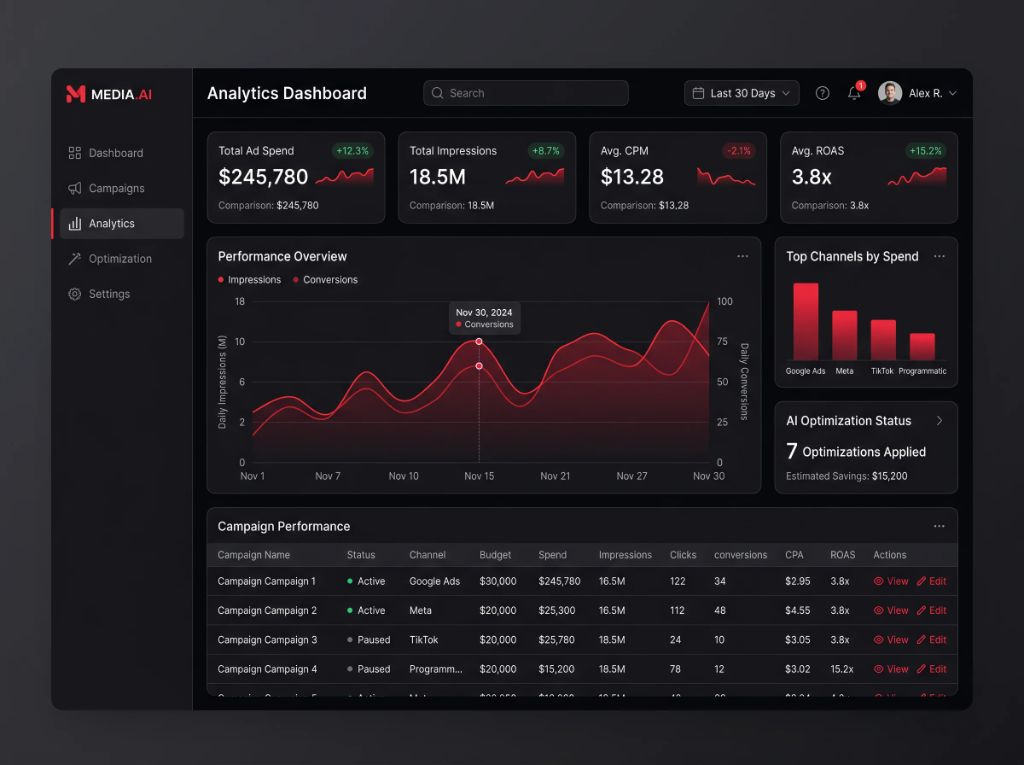Go to Campaigns in the sidebar
The image size is (1024, 765).
point(121,188)
